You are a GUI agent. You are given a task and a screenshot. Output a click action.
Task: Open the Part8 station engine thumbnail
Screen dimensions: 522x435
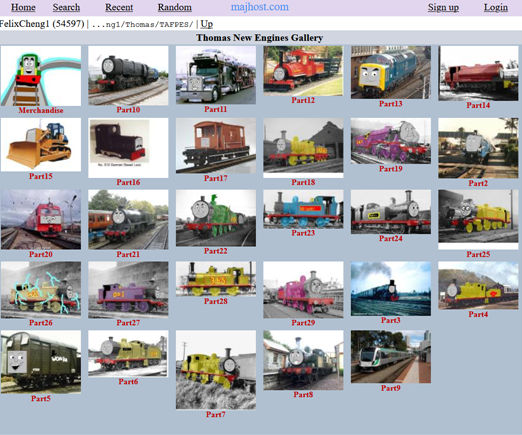coord(303,360)
